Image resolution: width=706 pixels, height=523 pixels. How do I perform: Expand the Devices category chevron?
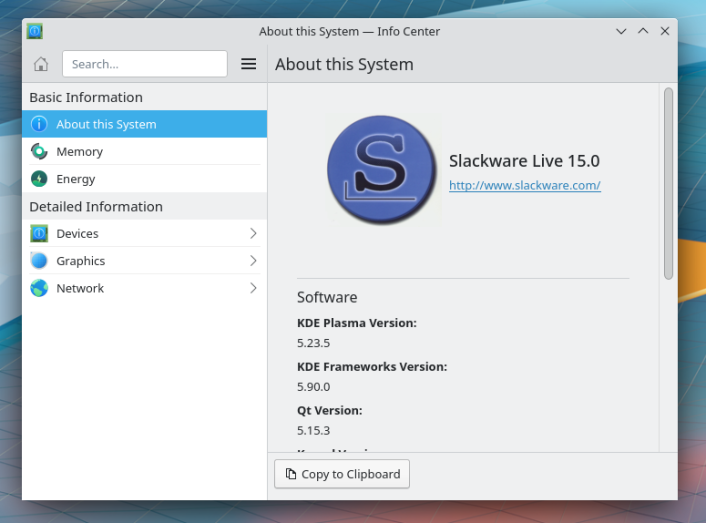[x=253, y=233]
